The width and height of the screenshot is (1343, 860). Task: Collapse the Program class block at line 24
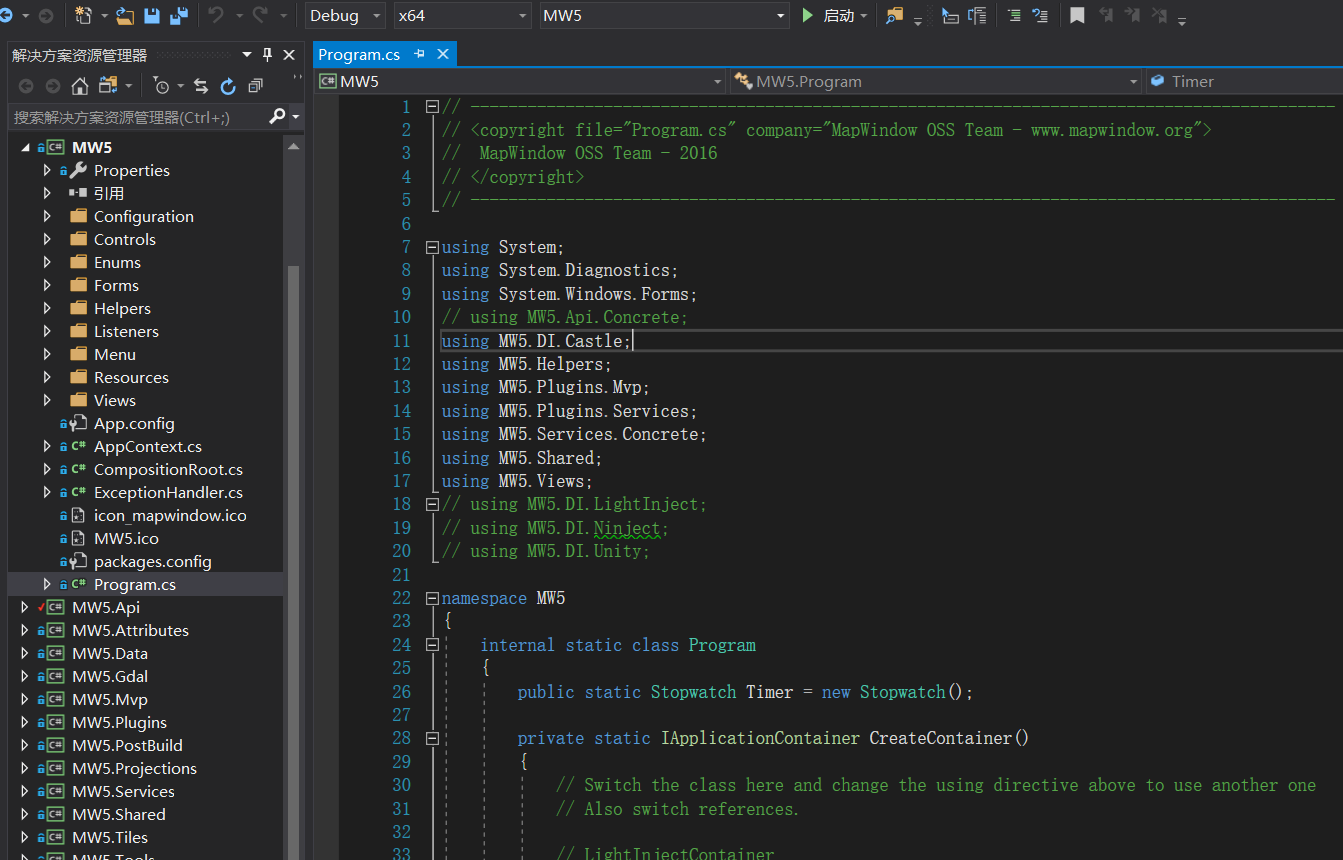[432, 645]
